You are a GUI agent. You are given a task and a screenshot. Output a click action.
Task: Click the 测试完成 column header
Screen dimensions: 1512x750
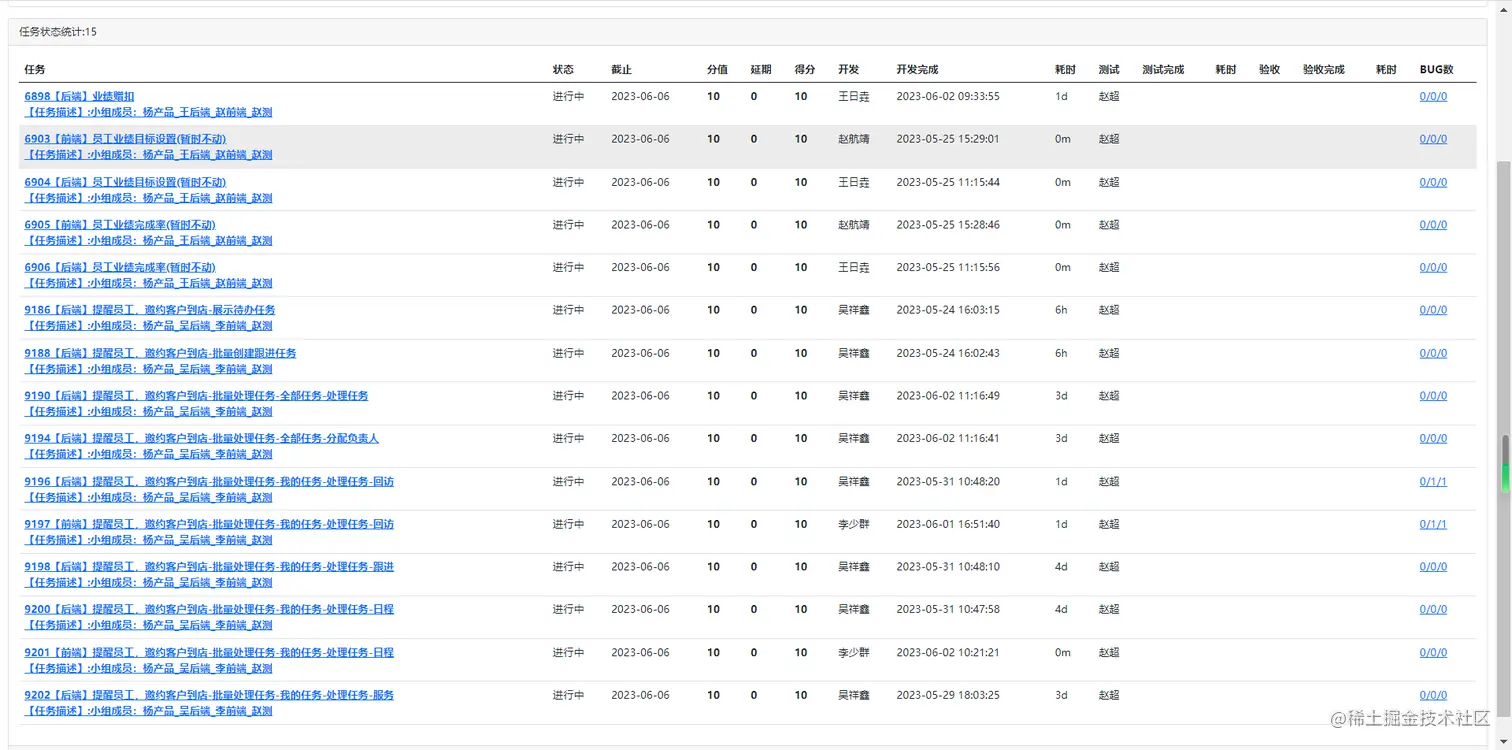click(x=1163, y=70)
